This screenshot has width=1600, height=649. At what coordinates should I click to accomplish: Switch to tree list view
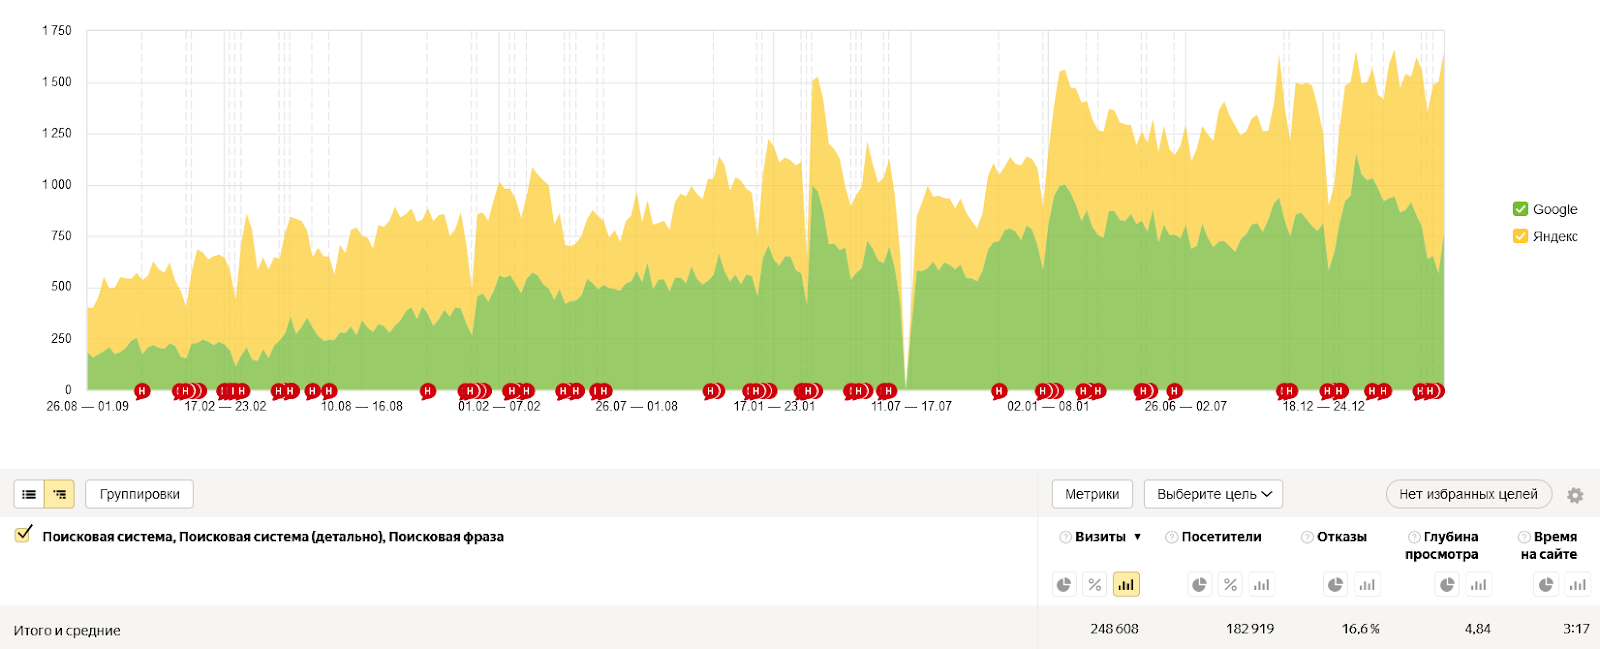tap(60, 494)
